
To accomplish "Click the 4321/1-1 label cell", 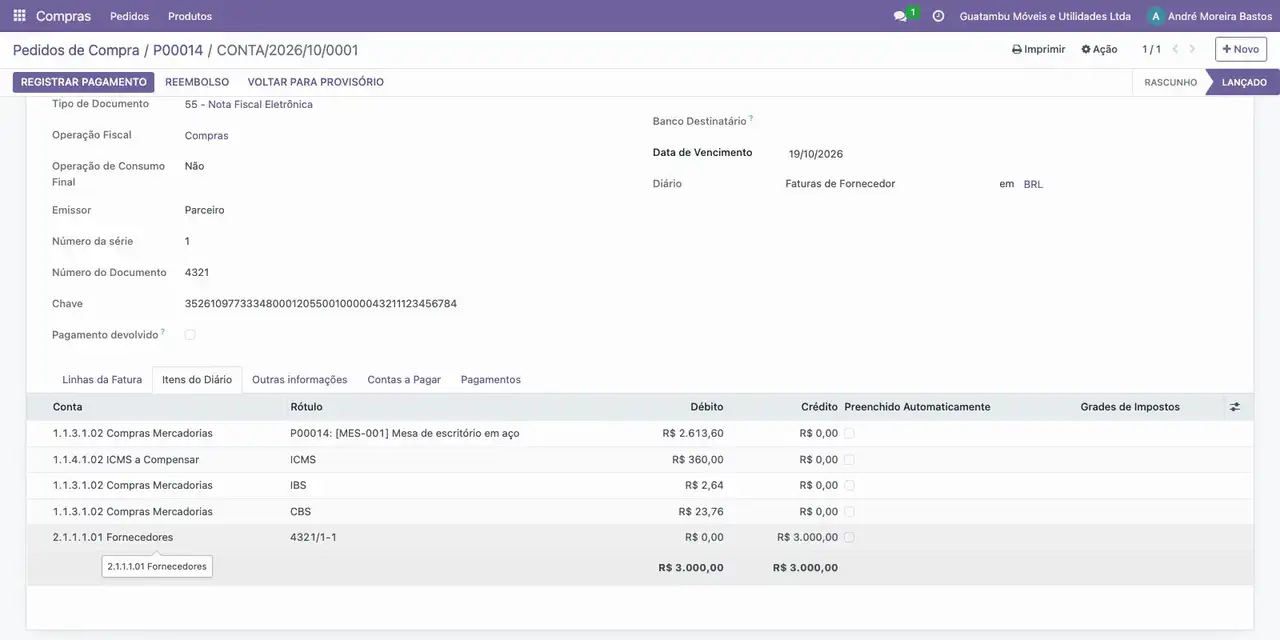I will [x=313, y=537].
